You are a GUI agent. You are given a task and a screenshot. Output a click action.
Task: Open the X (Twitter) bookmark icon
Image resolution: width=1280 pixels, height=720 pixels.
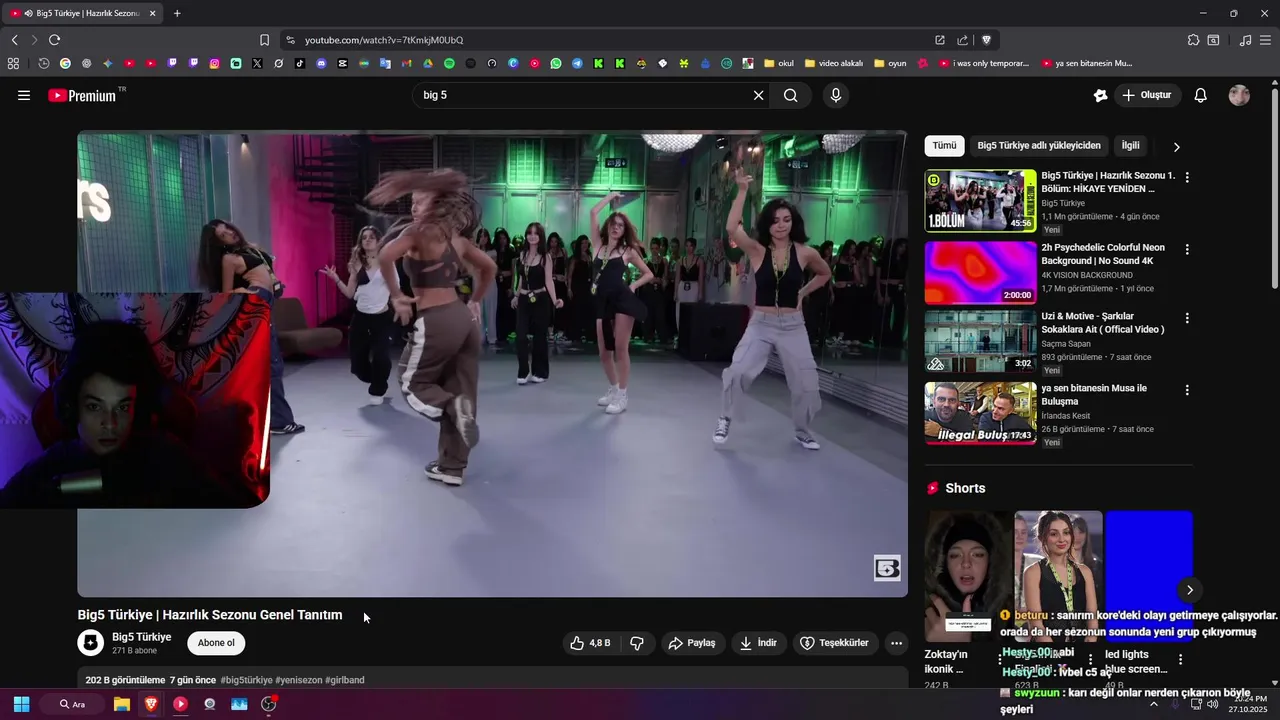point(257,63)
